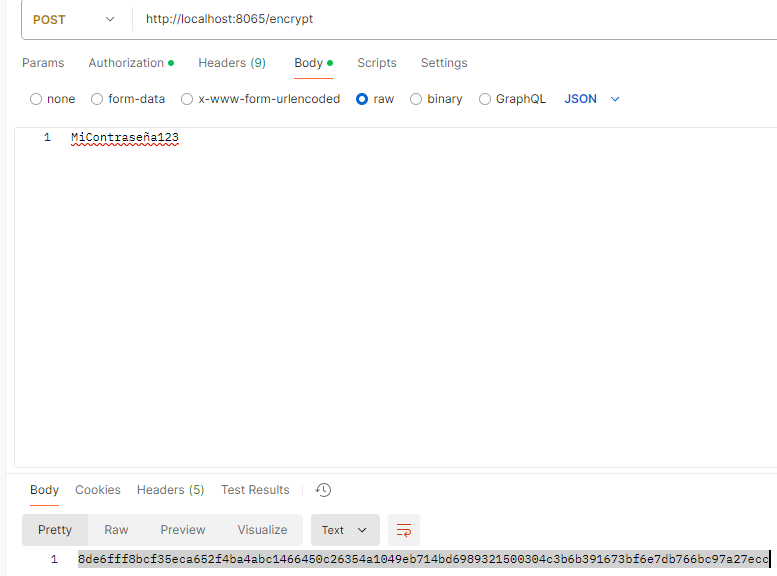Open the Scripts tab
Viewport: 777px width, 576px height.
tap(377, 63)
